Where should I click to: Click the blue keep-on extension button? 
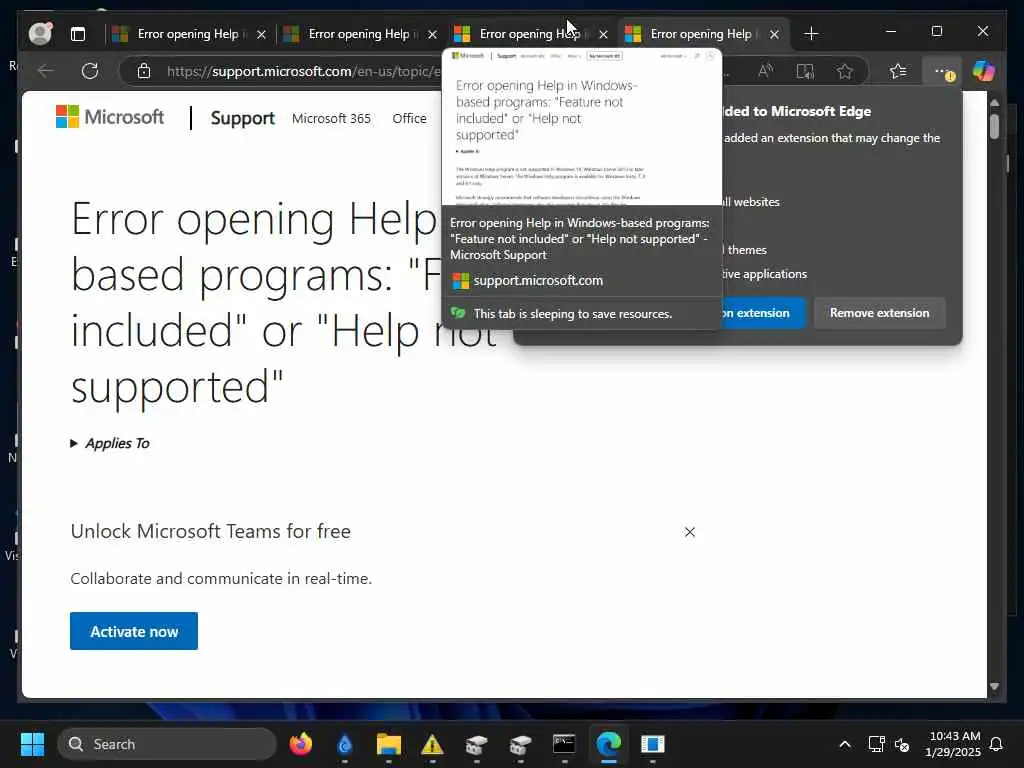(x=763, y=313)
